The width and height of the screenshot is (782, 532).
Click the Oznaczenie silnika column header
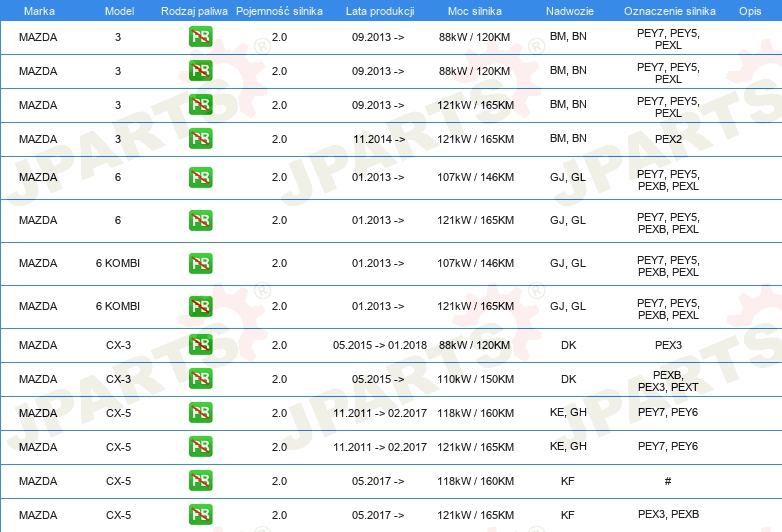[670, 11]
